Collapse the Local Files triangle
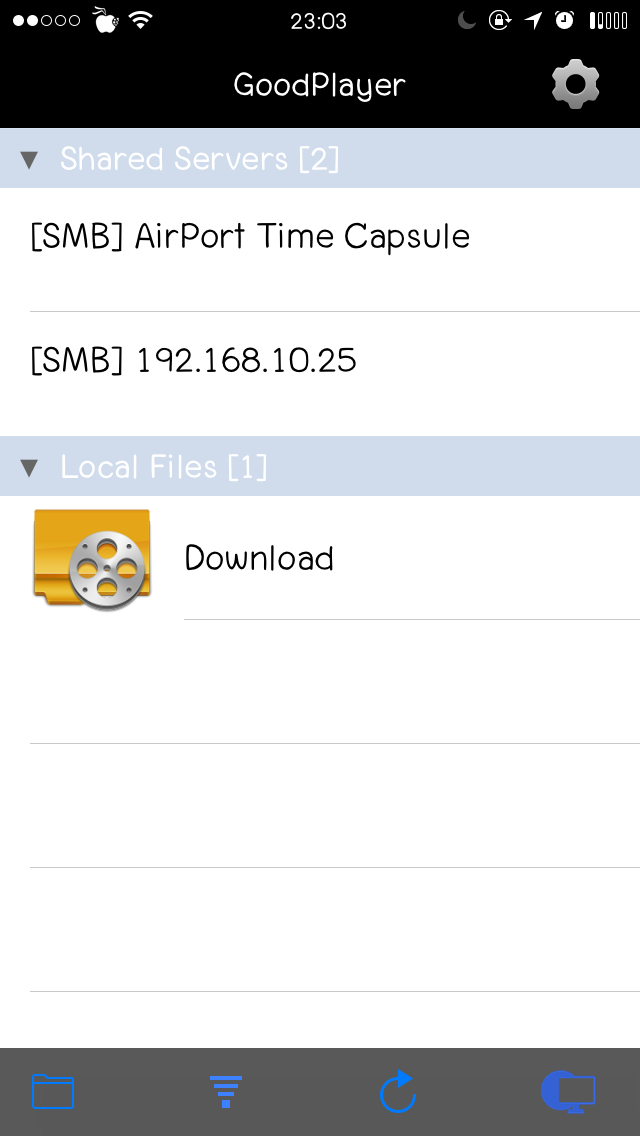 point(29,467)
